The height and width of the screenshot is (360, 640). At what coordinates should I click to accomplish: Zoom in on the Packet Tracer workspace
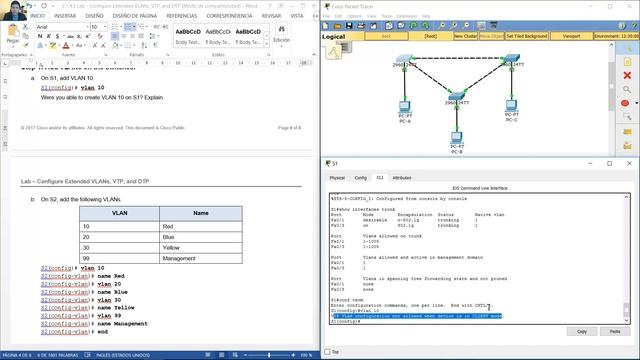coord(442,26)
